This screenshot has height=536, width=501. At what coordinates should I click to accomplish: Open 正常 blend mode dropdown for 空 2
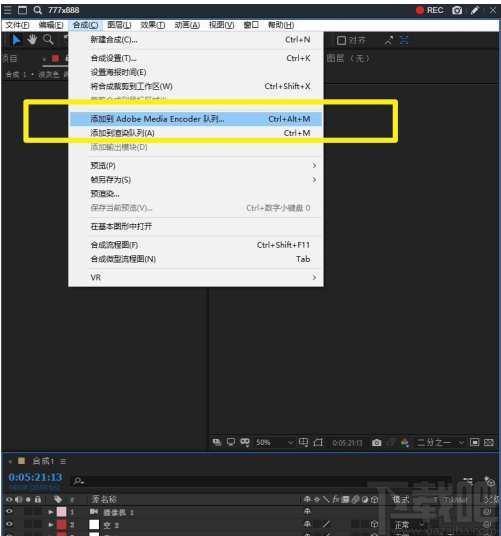[x=409, y=524]
